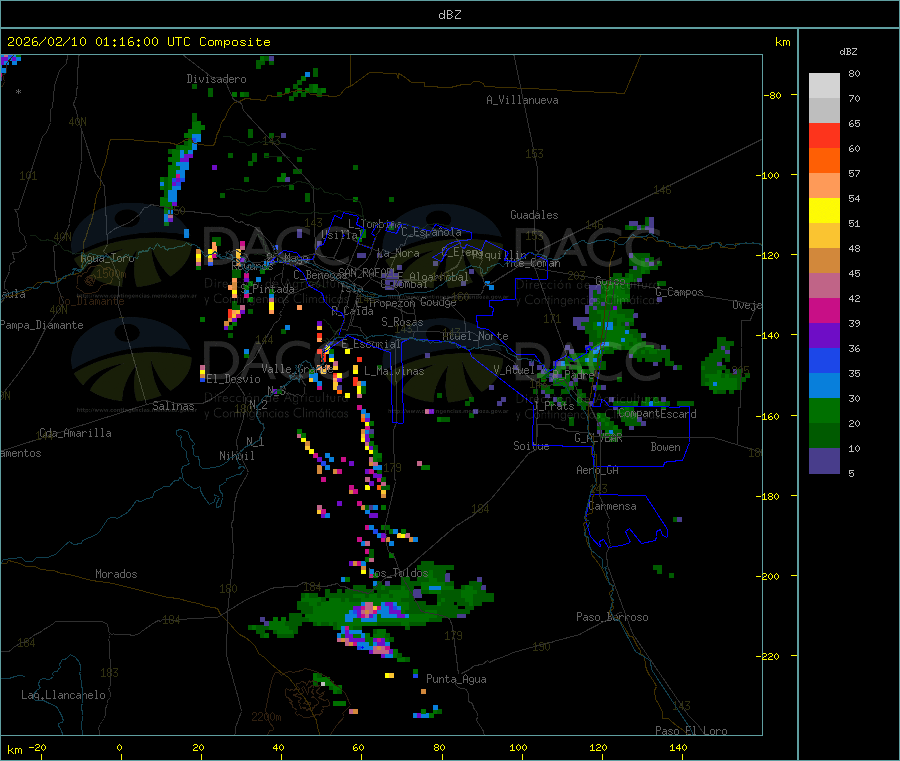The width and height of the screenshot is (900, 761).
Task: Click the 'Los_Toldos' location label
Action: [x=398, y=573]
